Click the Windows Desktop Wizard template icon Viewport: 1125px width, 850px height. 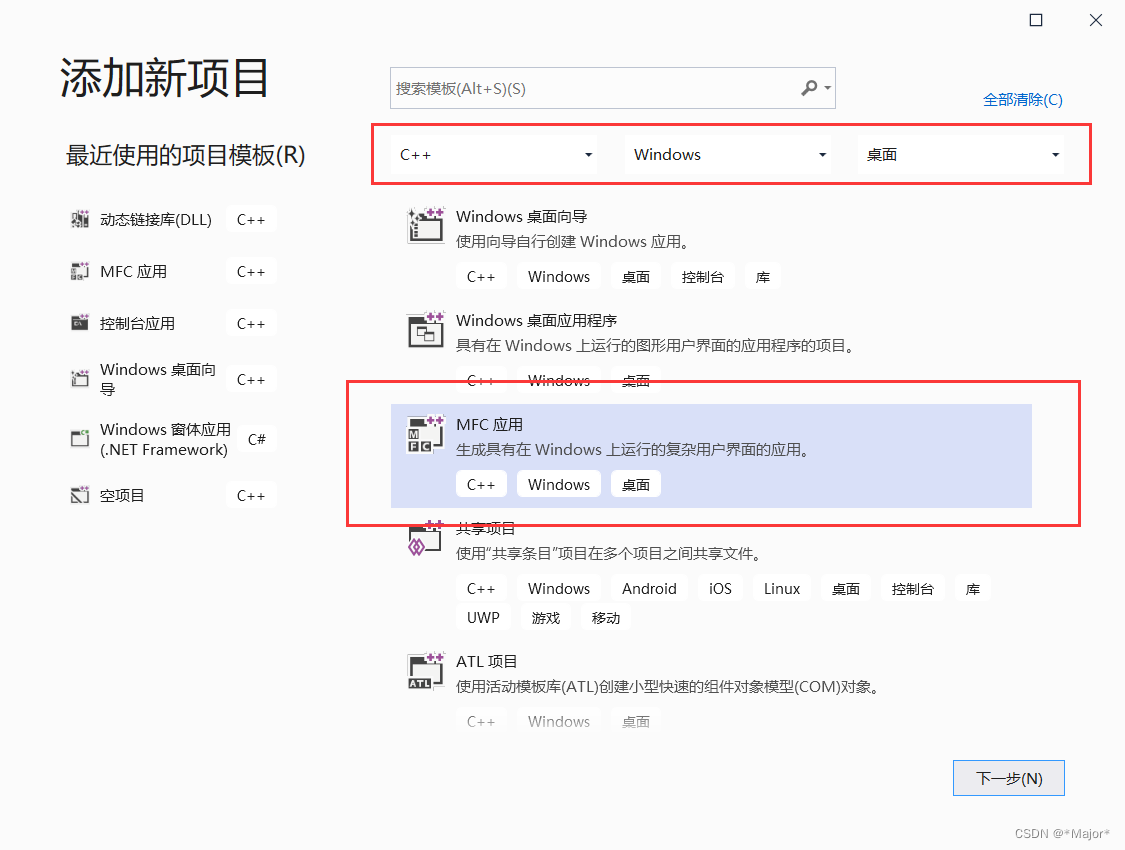coord(425,225)
